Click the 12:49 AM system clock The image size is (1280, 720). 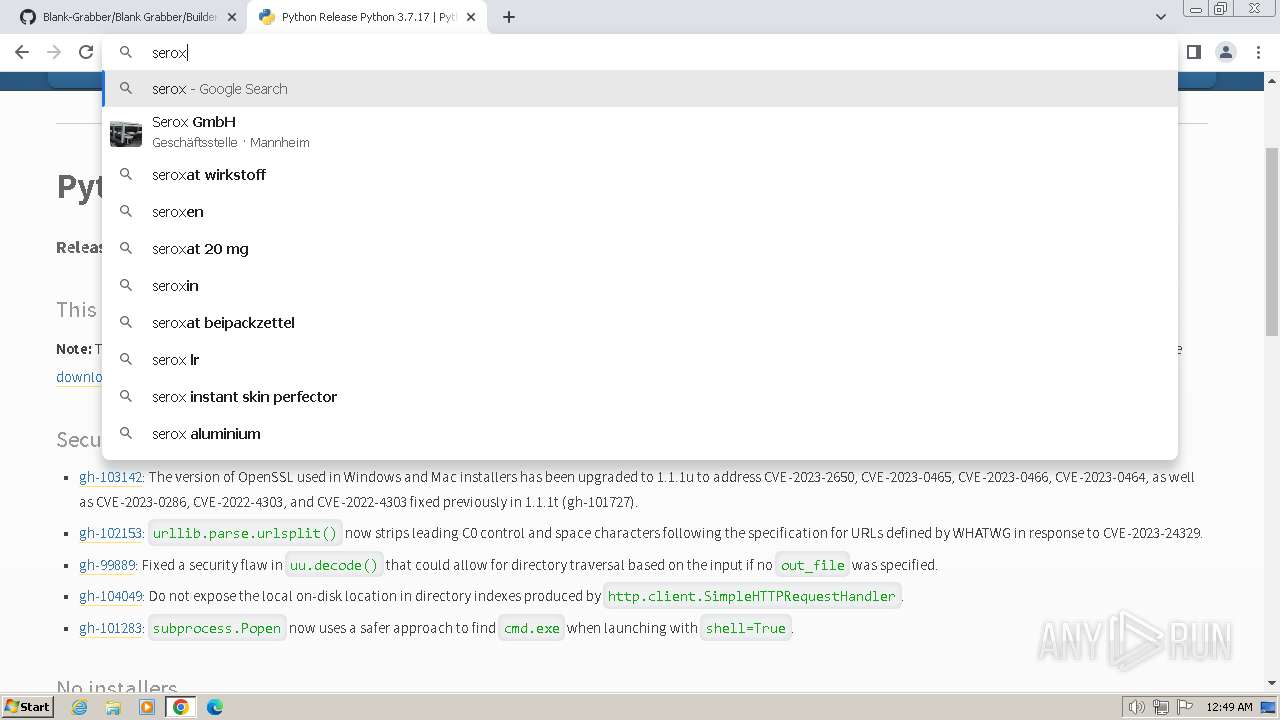click(x=1229, y=707)
